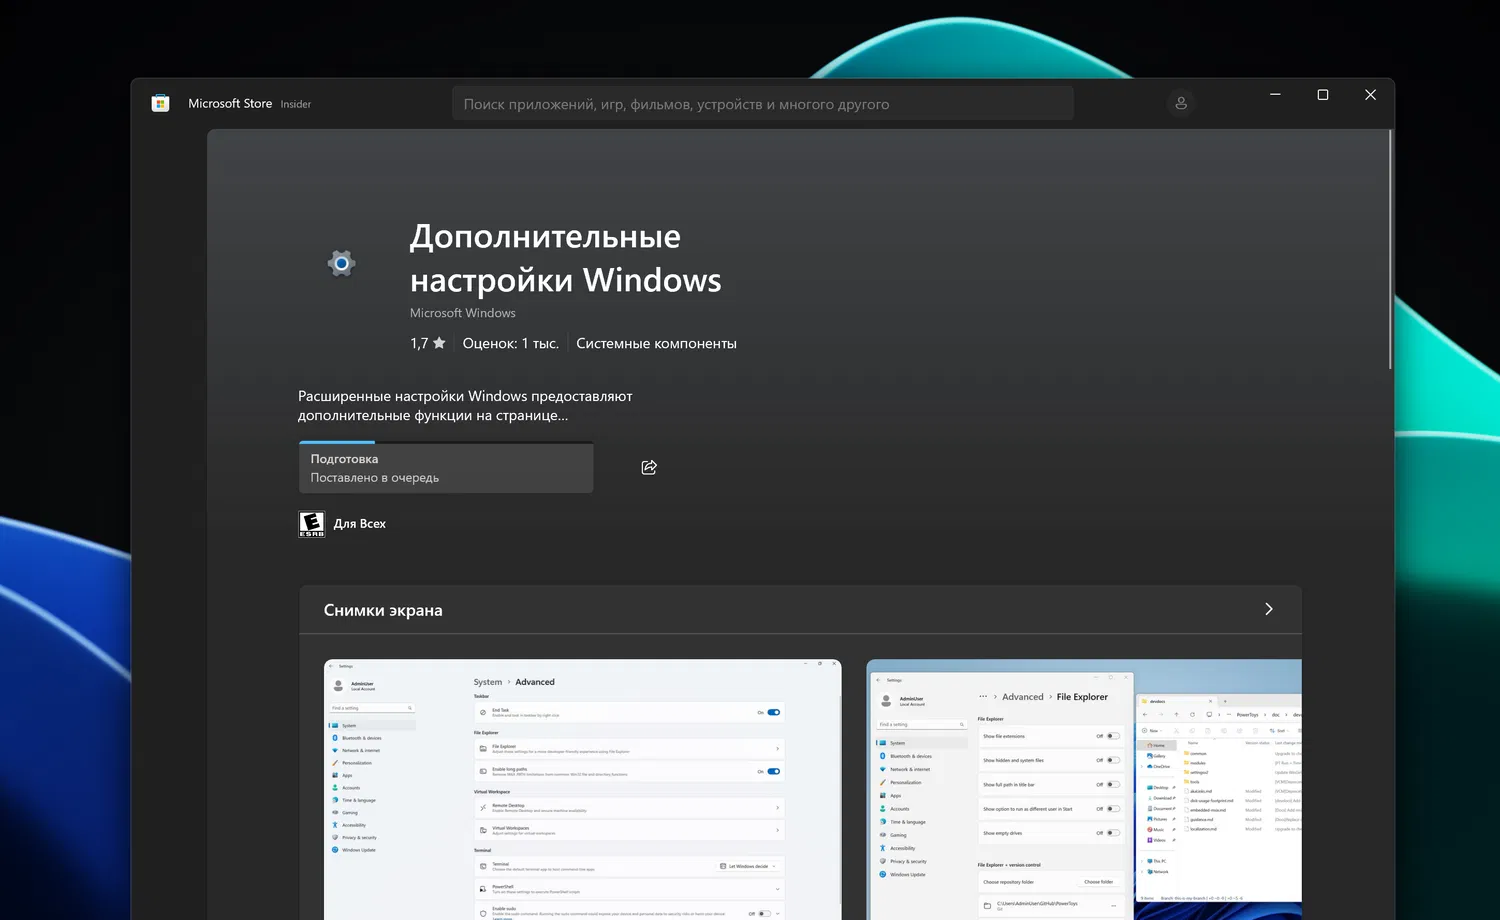The height and width of the screenshot is (920, 1500).
Task: Focus the search box for apps and games
Action: coord(763,103)
